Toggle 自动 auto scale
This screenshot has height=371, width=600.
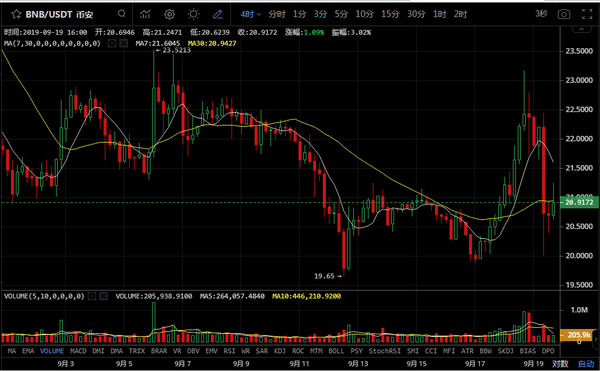pyautogui.click(x=586, y=364)
